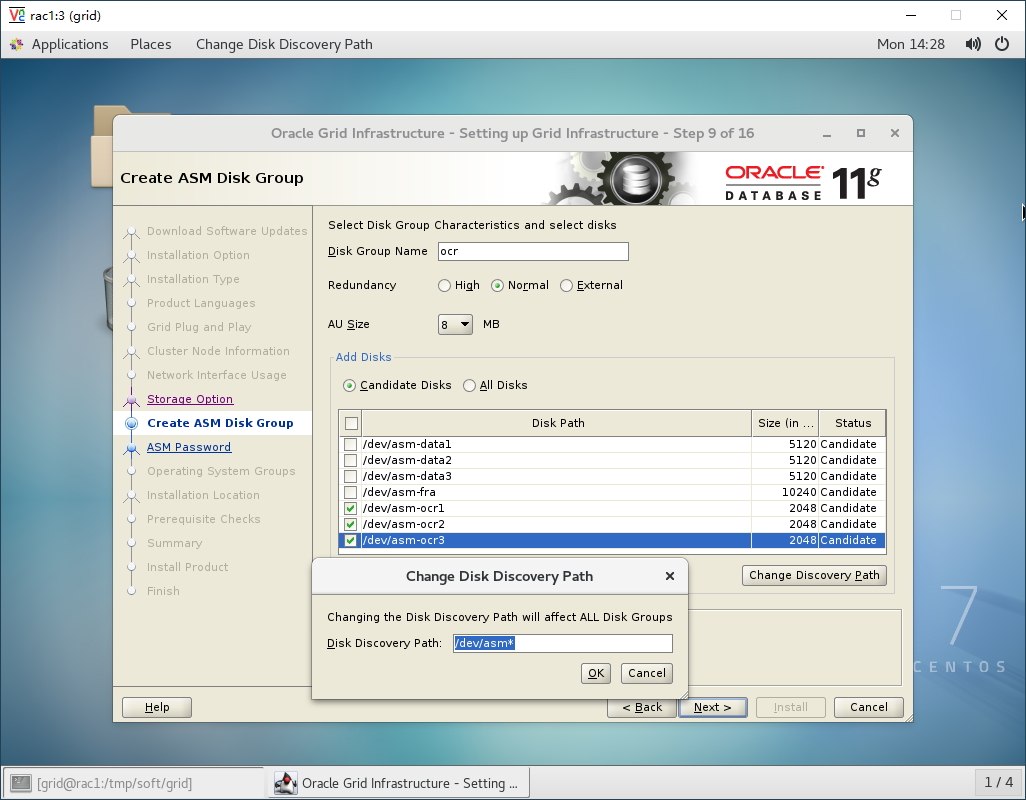Click the 10240 size cell
The width and height of the screenshot is (1026, 800).
[785, 492]
